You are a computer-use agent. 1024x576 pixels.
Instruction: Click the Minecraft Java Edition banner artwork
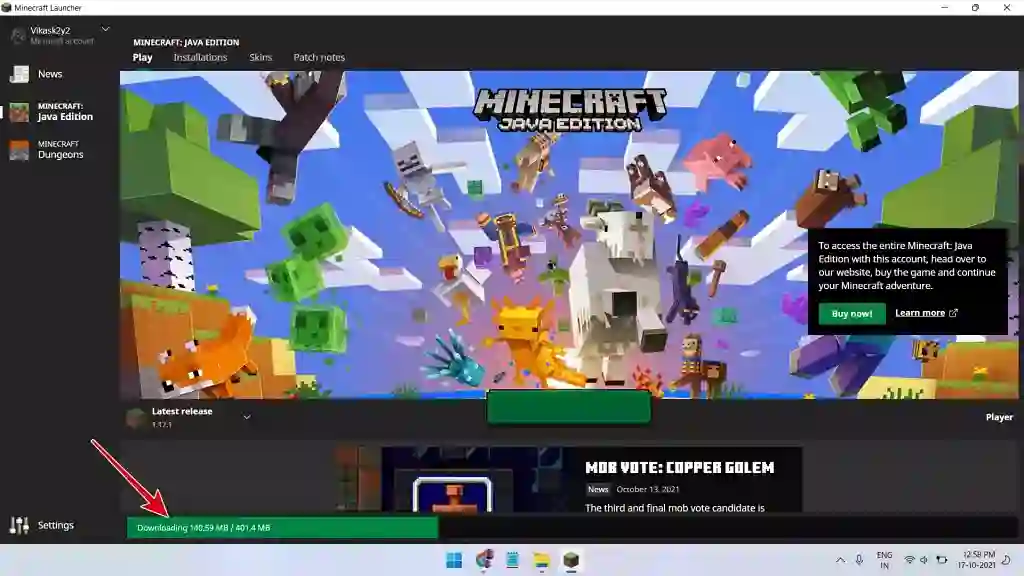coord(569,234)
